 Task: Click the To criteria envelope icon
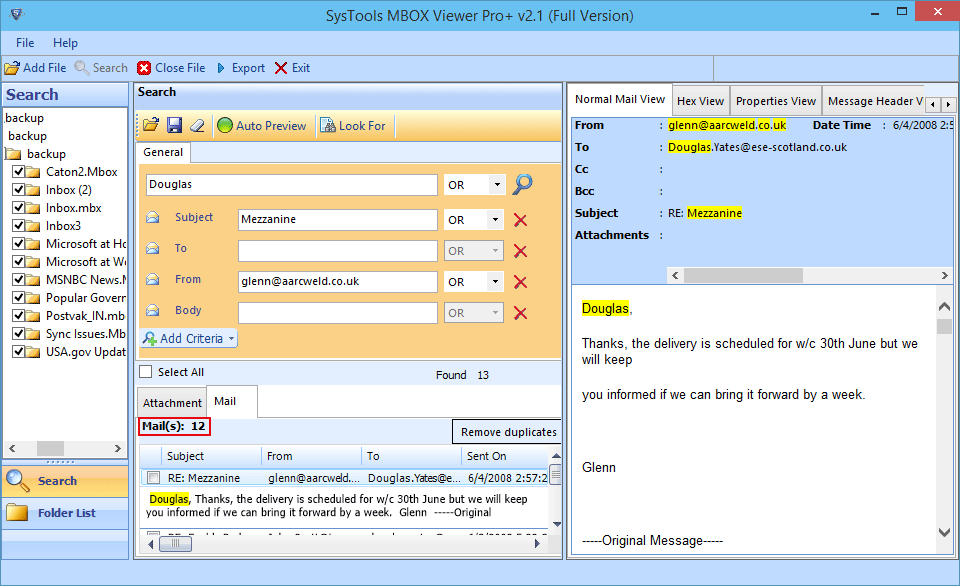coord(152,248)
